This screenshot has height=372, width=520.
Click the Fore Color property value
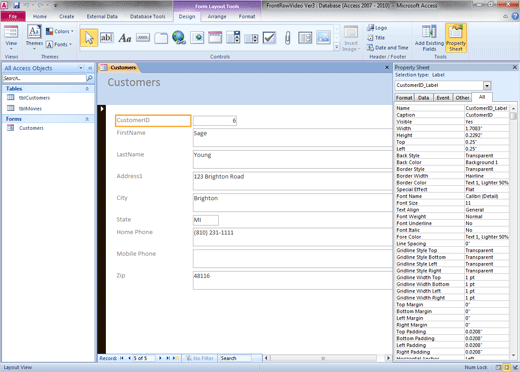coord(487,237)
